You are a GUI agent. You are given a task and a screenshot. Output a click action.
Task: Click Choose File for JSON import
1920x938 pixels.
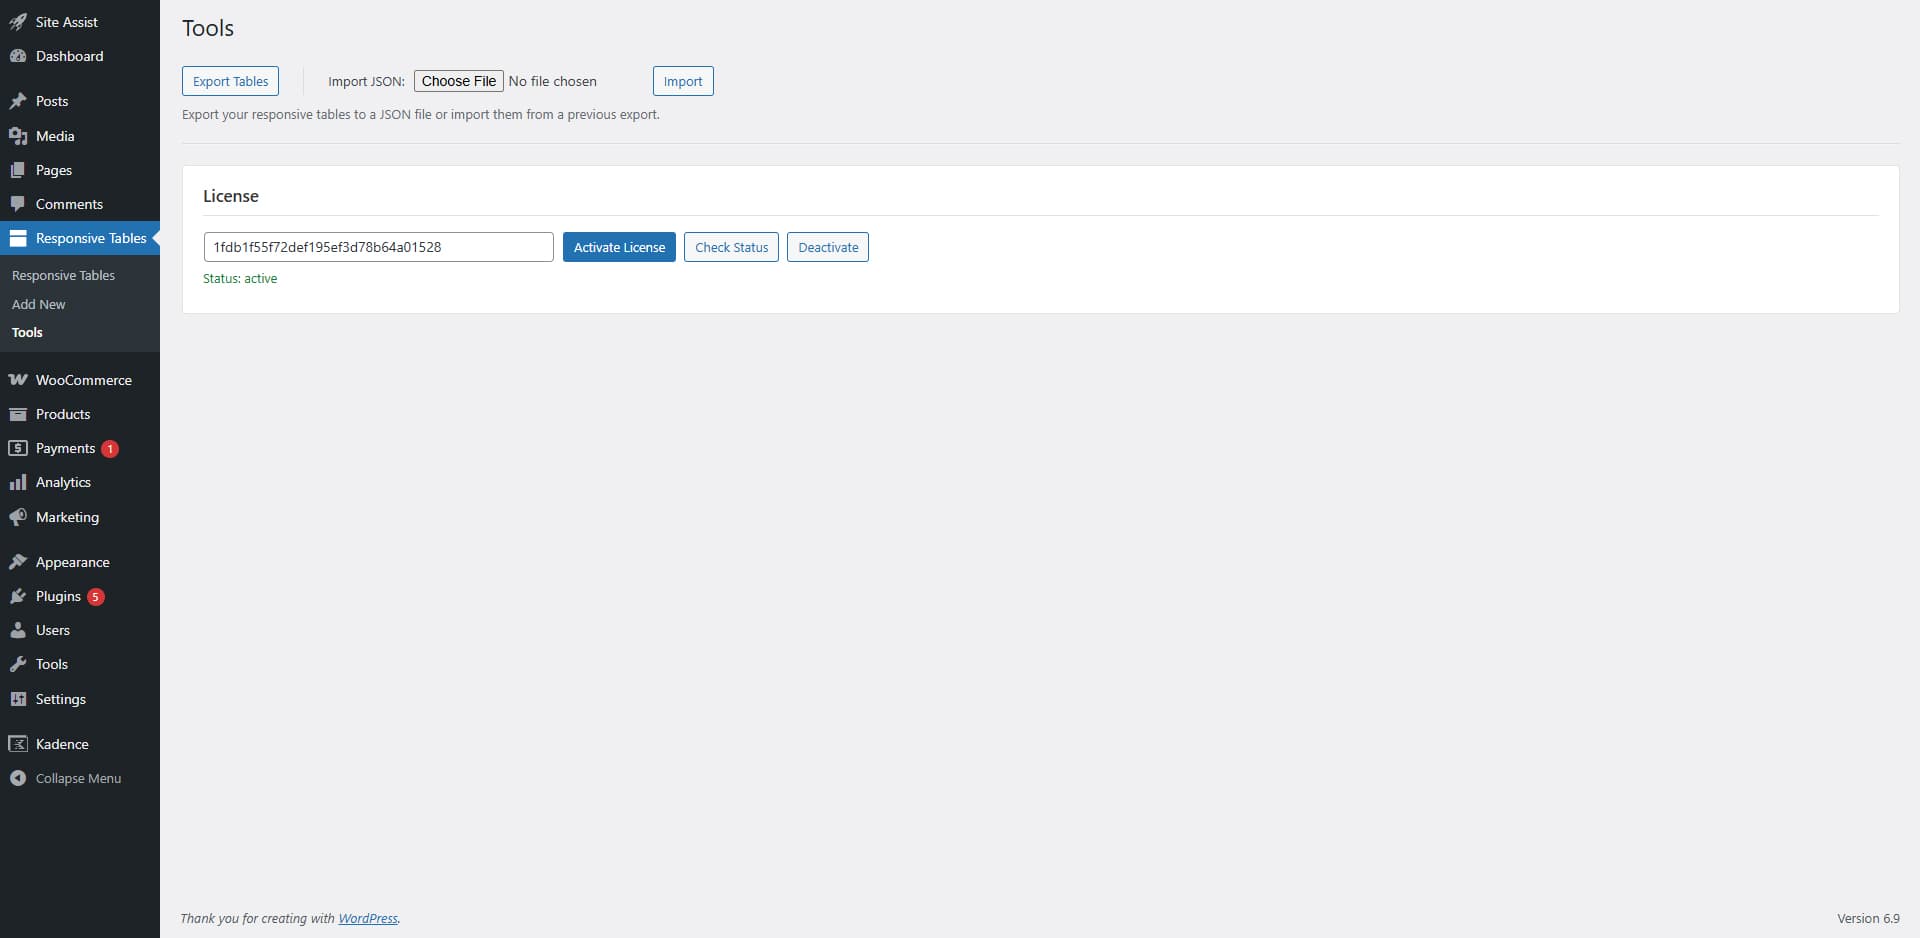click(459, 81)
